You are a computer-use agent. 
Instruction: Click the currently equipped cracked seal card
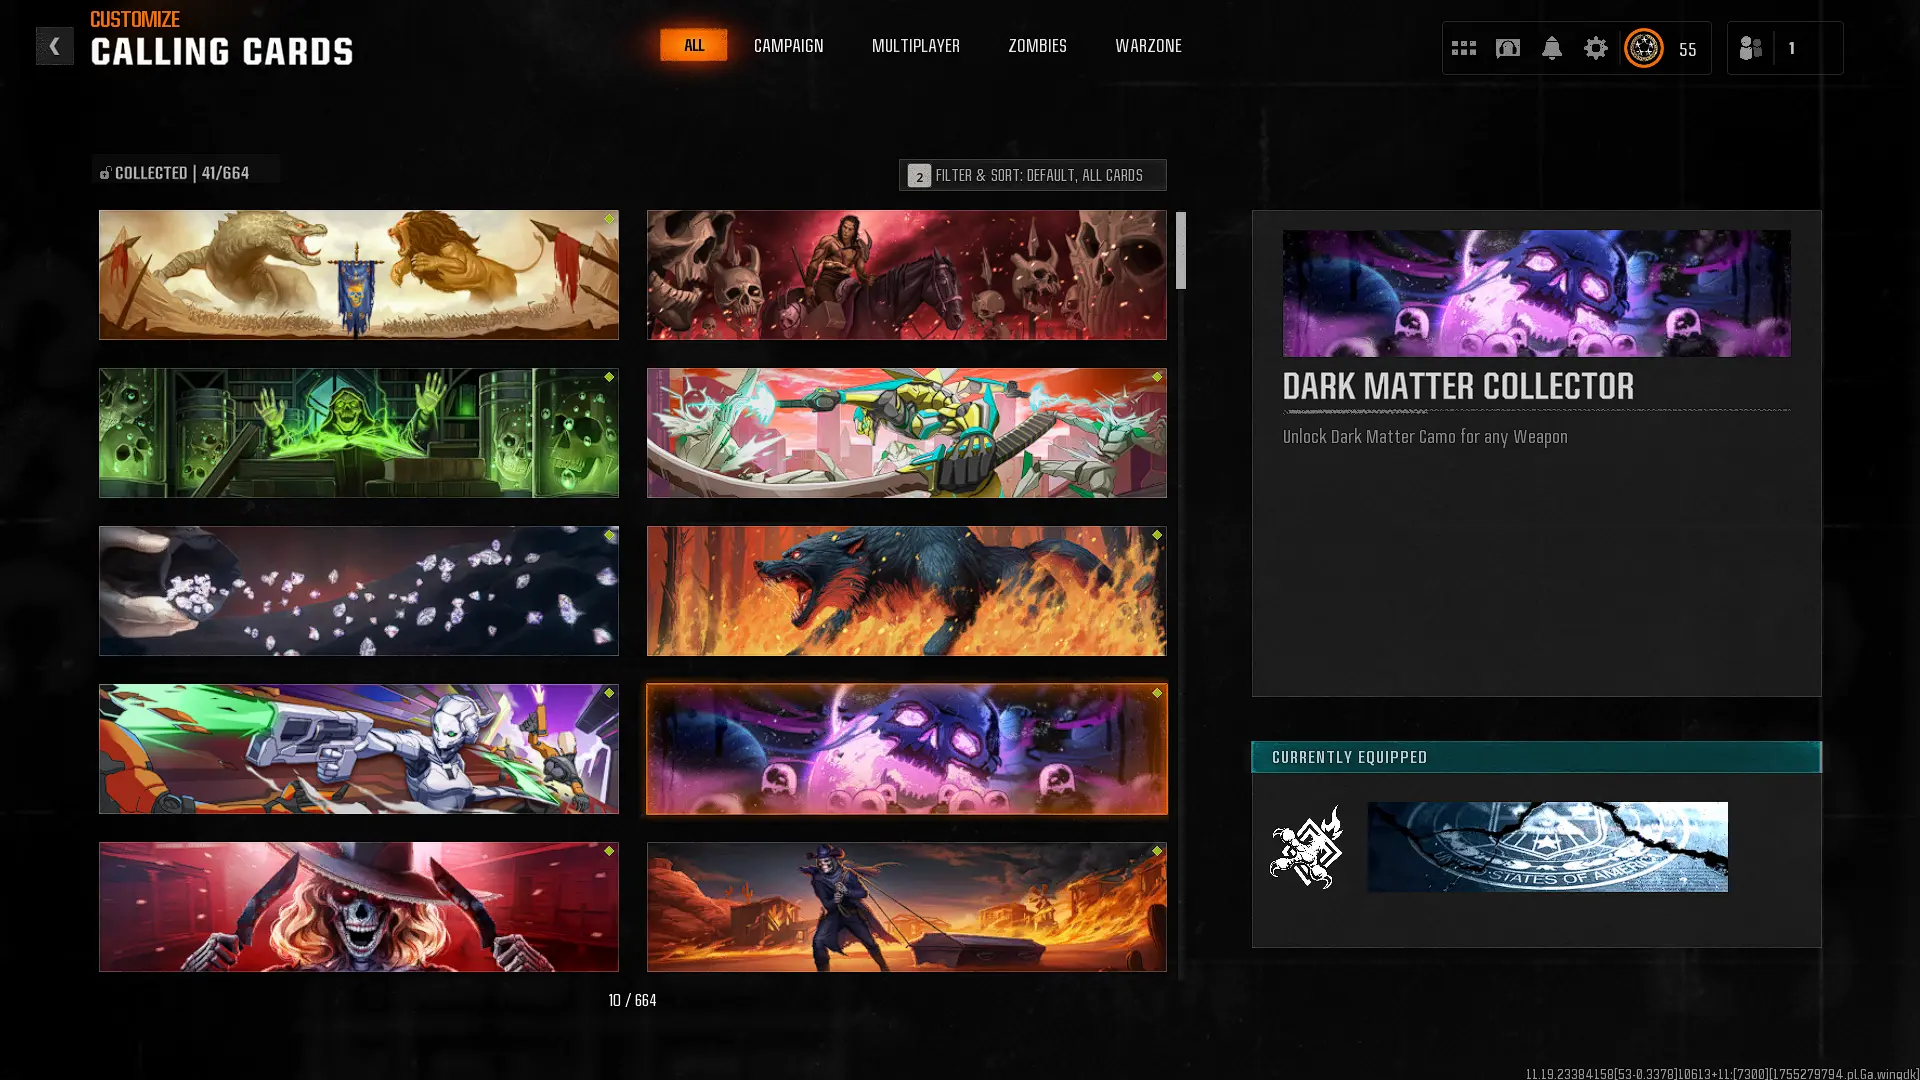click(1547, 847)
